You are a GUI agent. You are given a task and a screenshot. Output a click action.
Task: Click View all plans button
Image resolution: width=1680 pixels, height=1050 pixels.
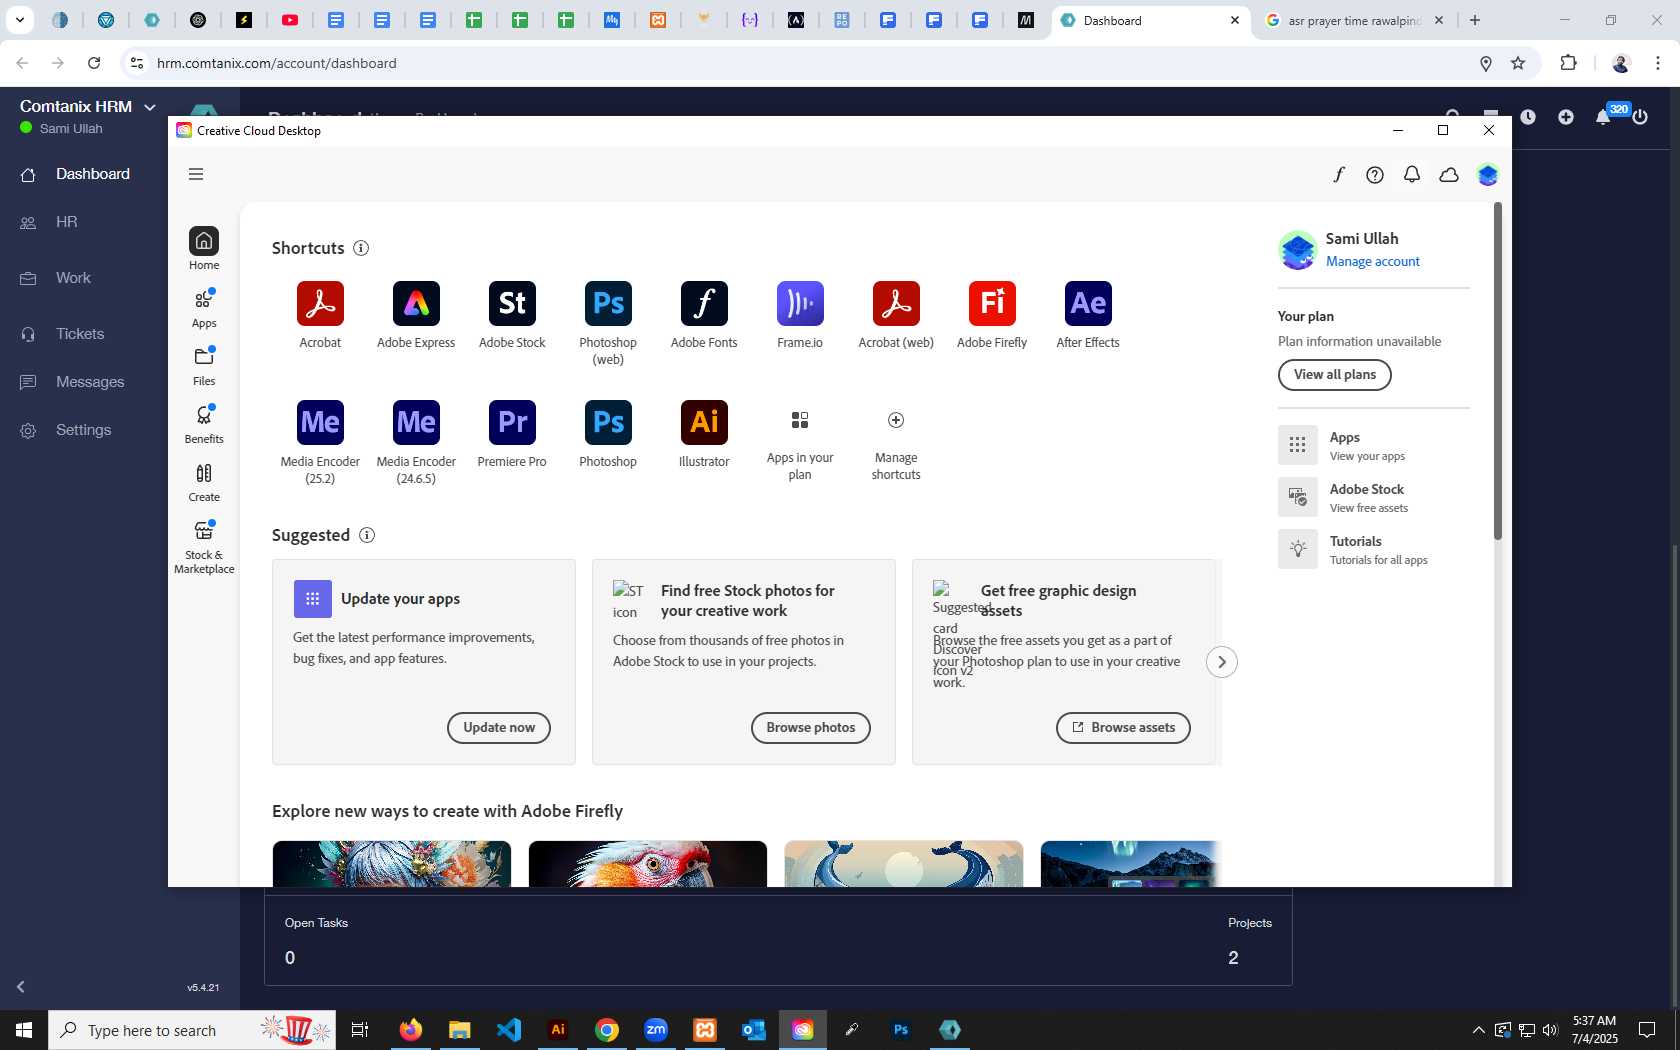pos(1335,375)
